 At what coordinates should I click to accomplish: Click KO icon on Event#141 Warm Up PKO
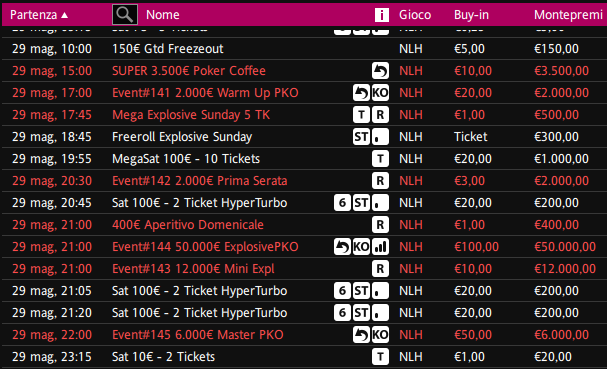click(380, 93)
